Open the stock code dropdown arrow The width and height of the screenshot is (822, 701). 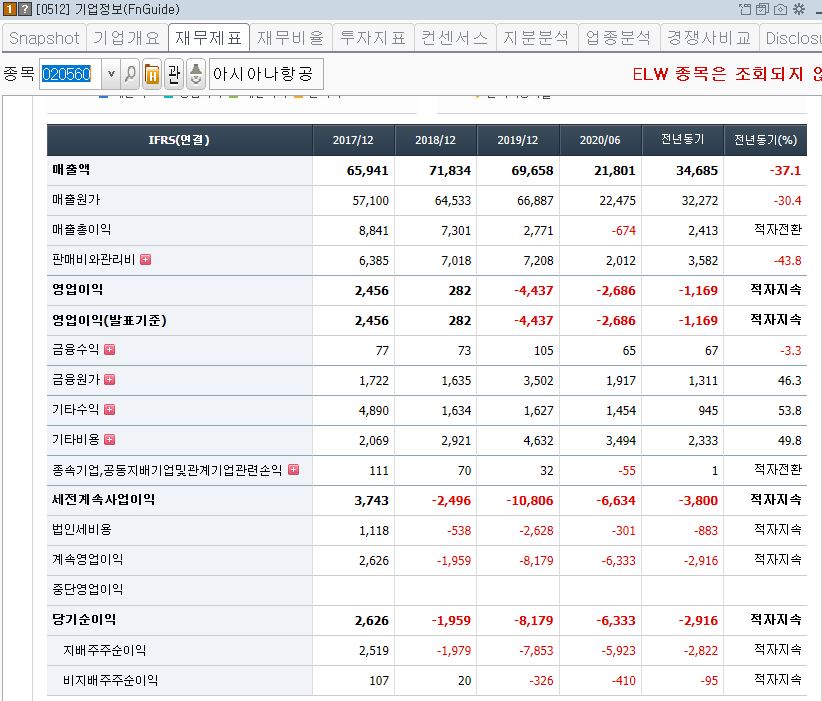click(x=112, y=72)
